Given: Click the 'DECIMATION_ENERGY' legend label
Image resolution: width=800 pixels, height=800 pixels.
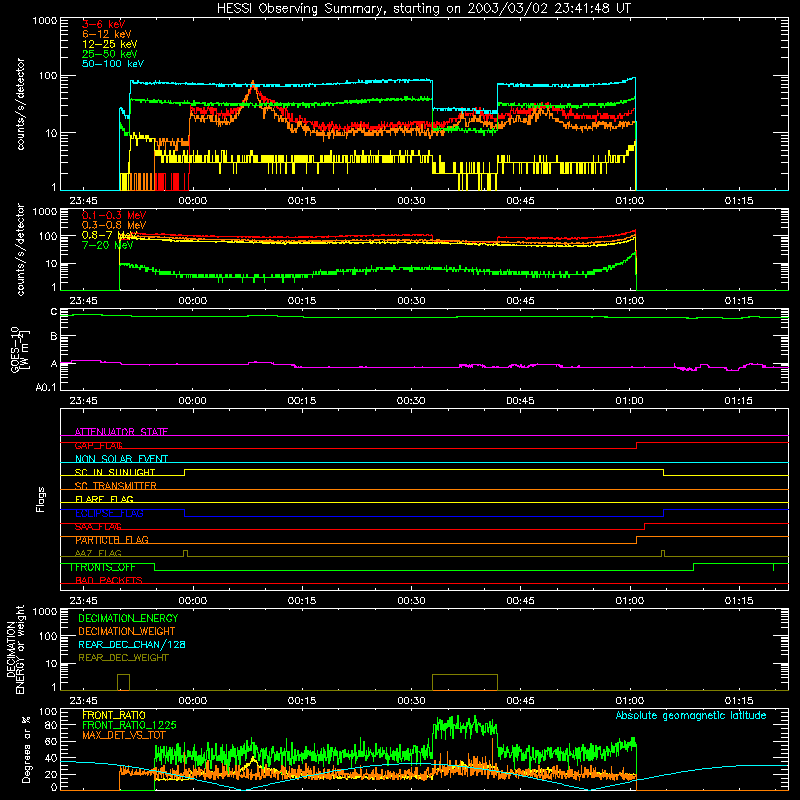Looking at the screenshot, I should point(128,618).
